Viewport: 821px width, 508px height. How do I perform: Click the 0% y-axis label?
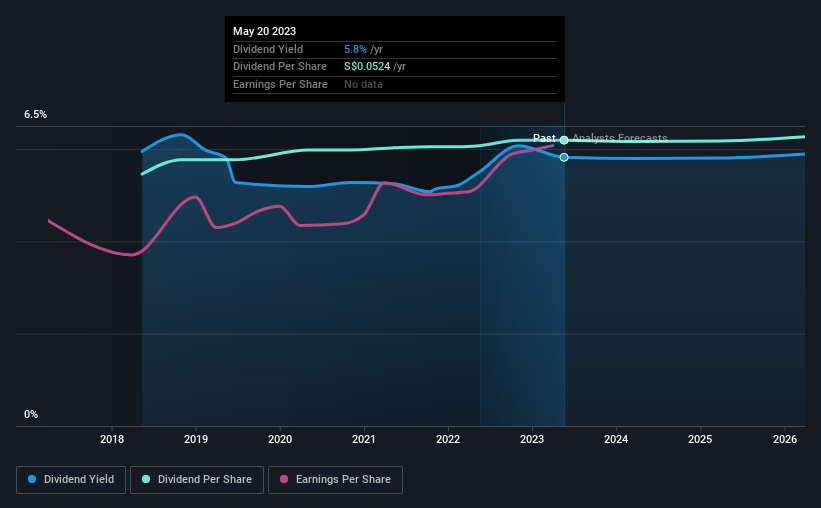coord(31,414)
